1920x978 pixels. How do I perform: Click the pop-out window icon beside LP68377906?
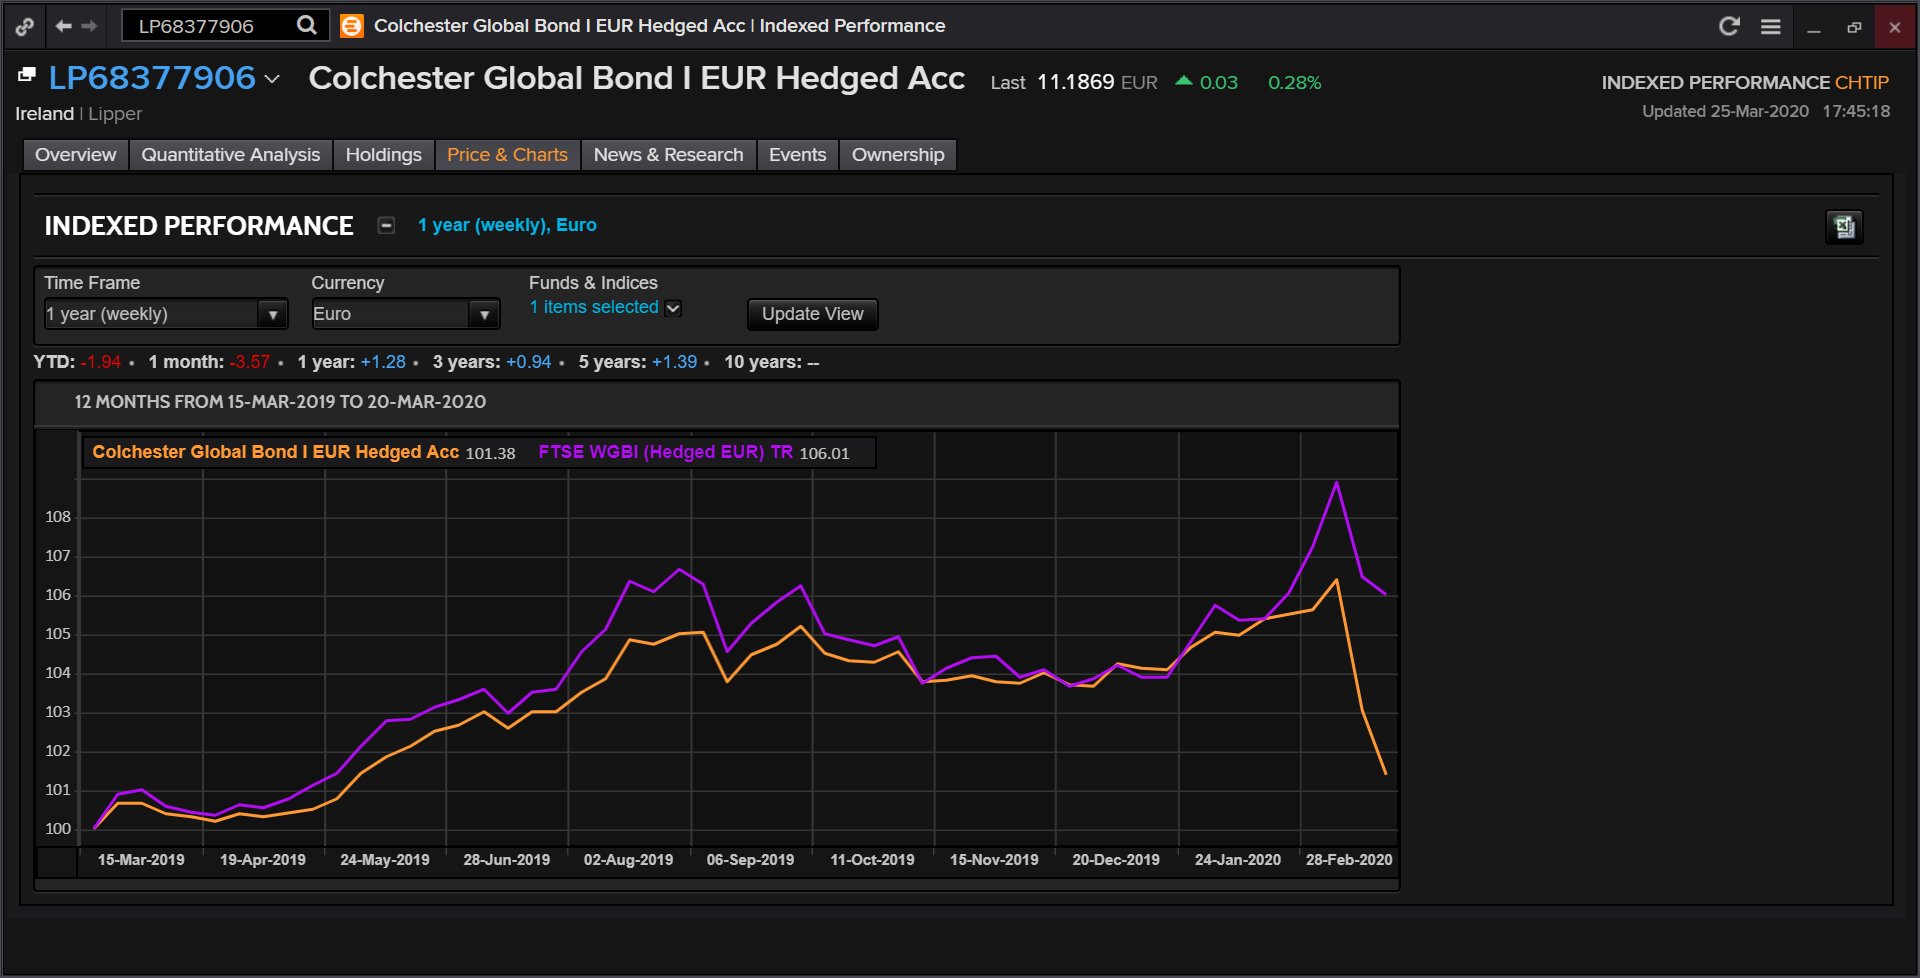[x=27, y=75]
